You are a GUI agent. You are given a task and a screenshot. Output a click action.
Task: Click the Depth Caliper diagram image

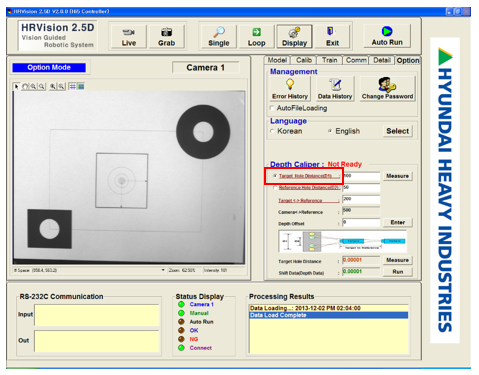pyautogui.click(x=342, y=241)
